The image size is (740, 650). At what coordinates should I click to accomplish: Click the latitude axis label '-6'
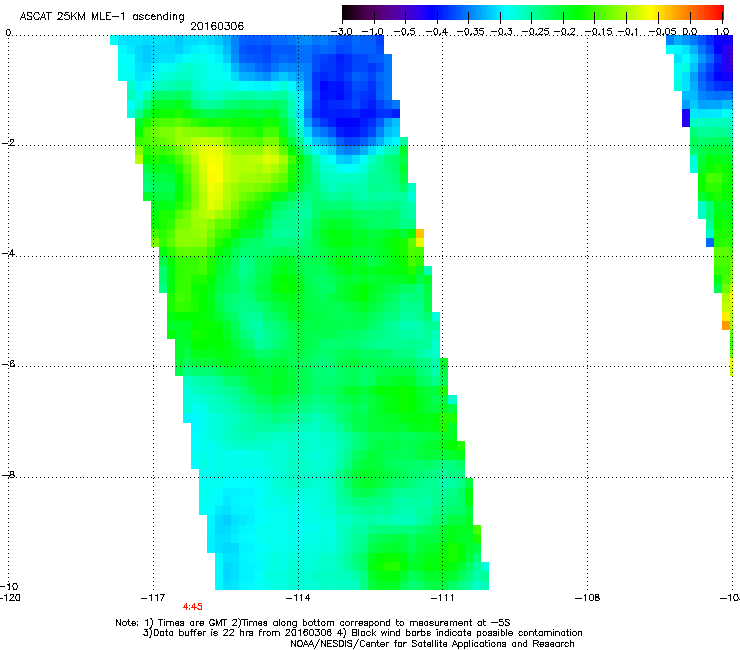point(8,364)
